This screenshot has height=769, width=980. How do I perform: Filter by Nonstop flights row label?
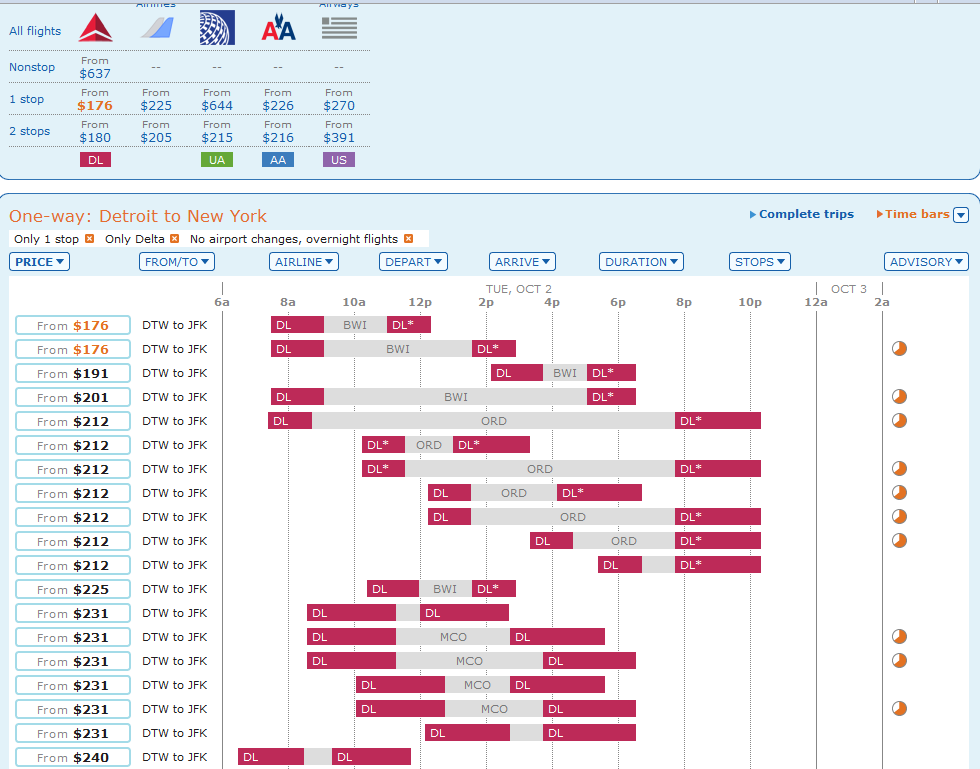point(32,67)
